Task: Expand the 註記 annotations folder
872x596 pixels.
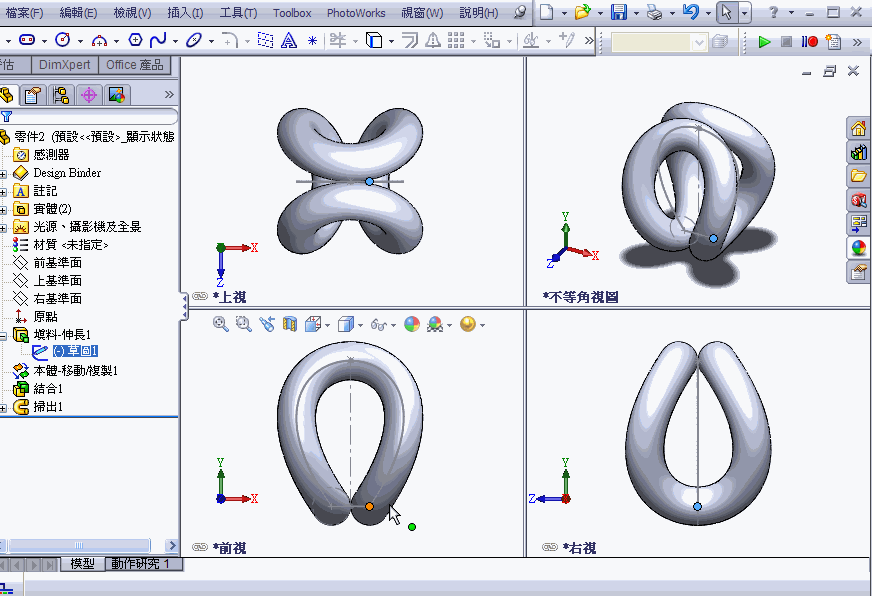Action: tap(3, 192)
